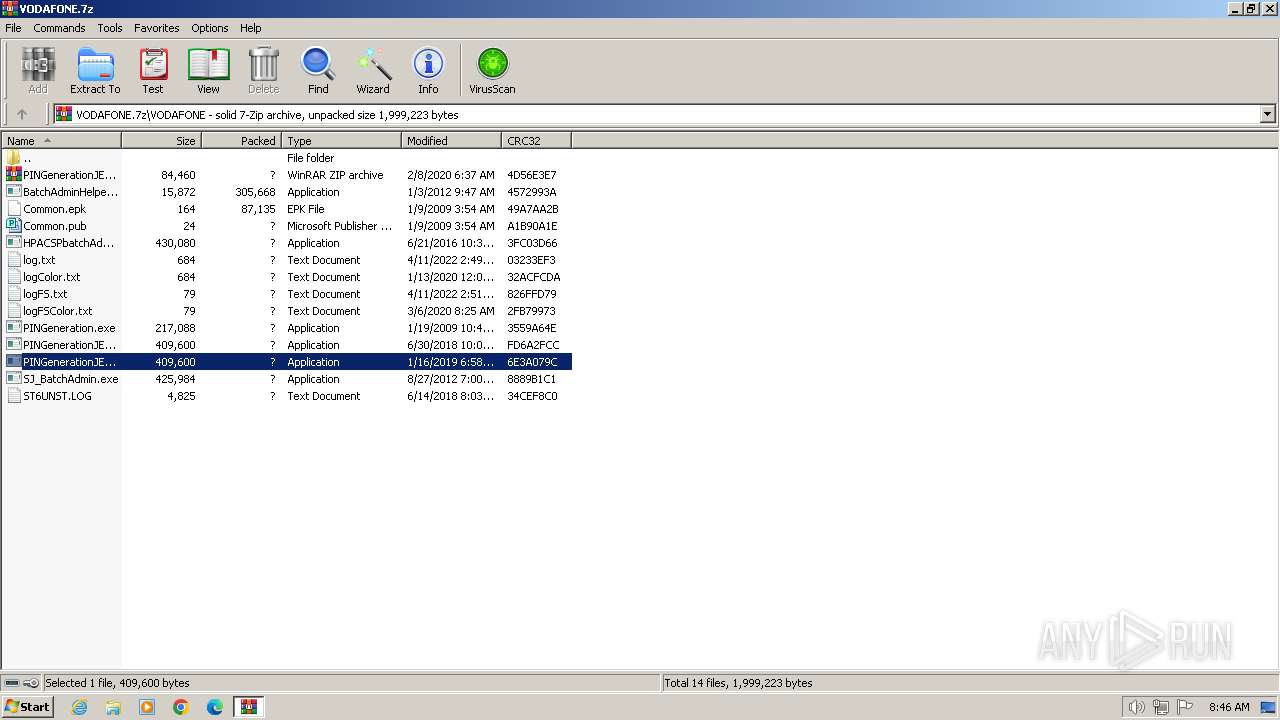The height and width of the screenshot is (720, 1280).
Task: Expand the address path dropdown
Action: [1268, 114]
